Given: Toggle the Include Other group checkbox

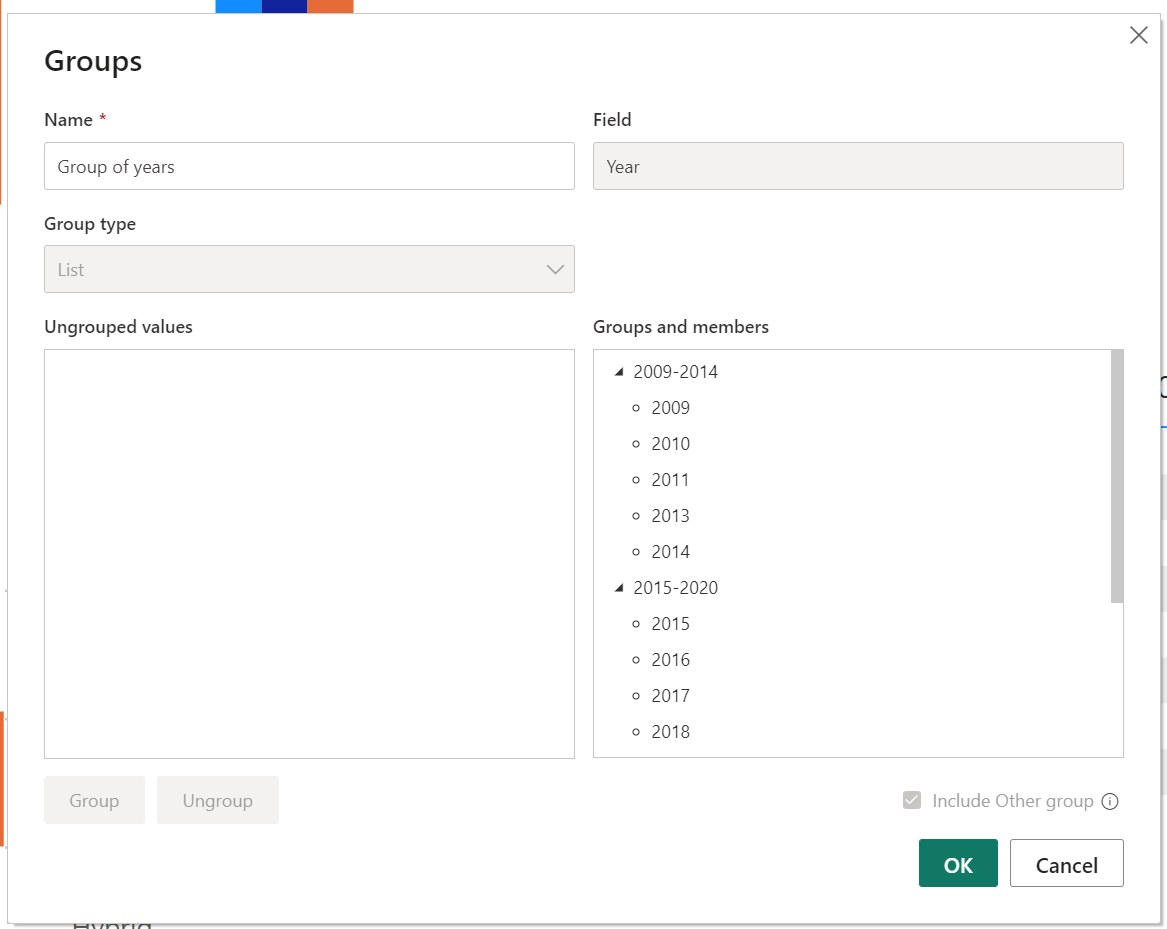Looking at the screenshot, I should coord(912,800).
